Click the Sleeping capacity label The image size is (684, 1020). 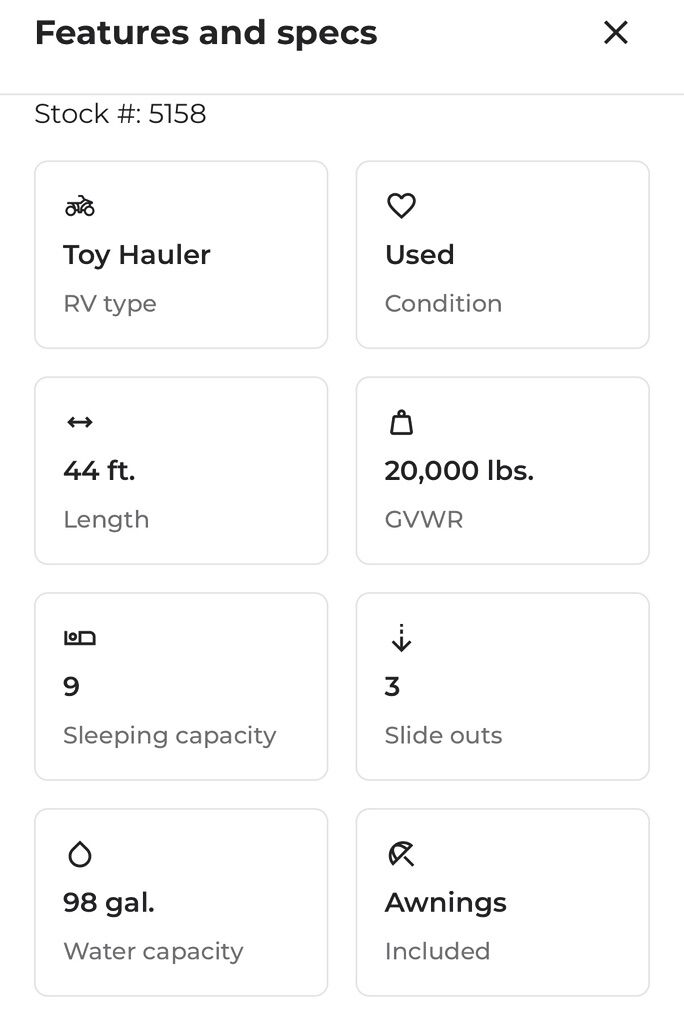tap(169, 736)
